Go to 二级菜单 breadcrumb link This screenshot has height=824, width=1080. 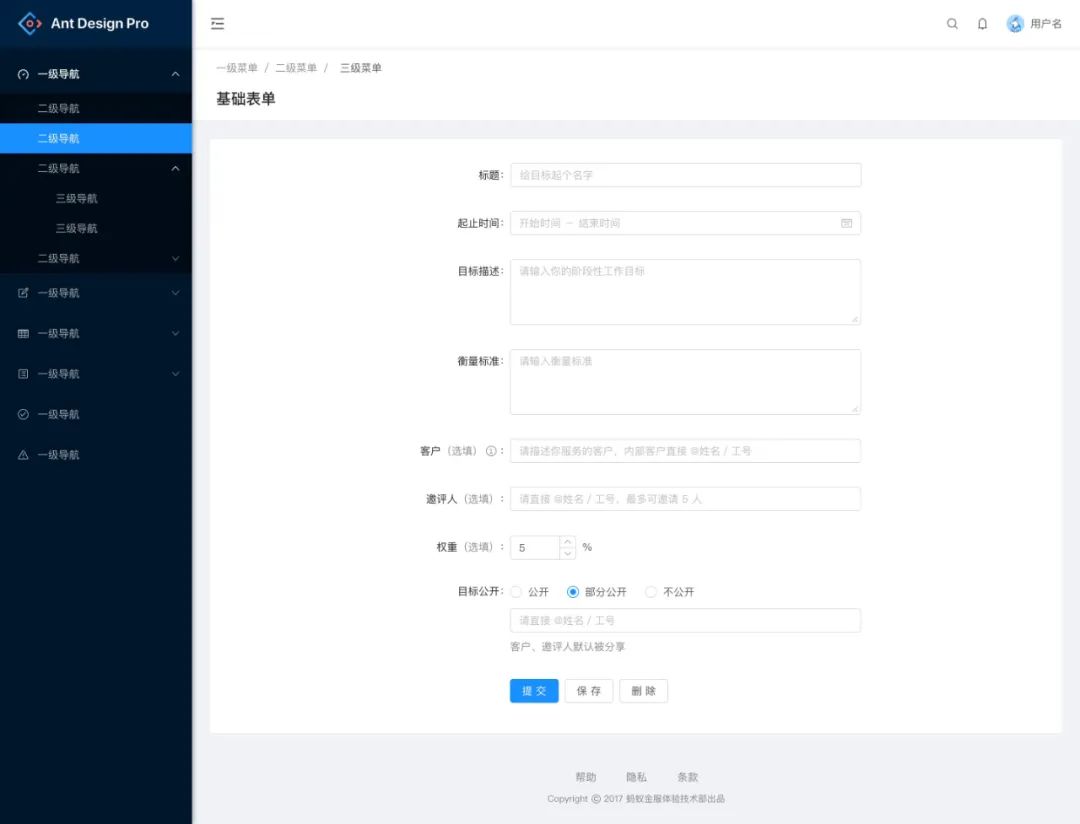click(296, 68)
